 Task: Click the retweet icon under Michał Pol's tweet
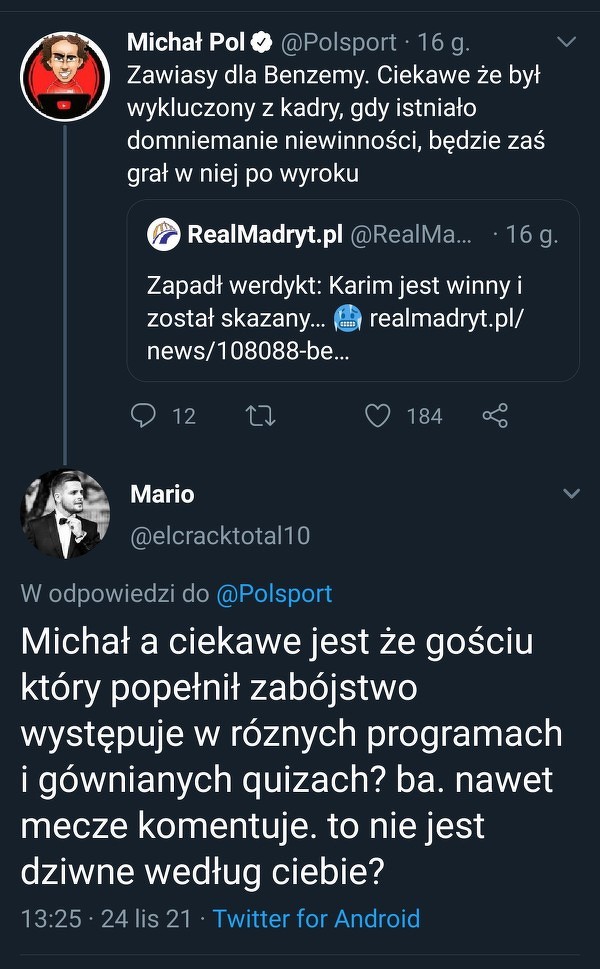point(259,415)
